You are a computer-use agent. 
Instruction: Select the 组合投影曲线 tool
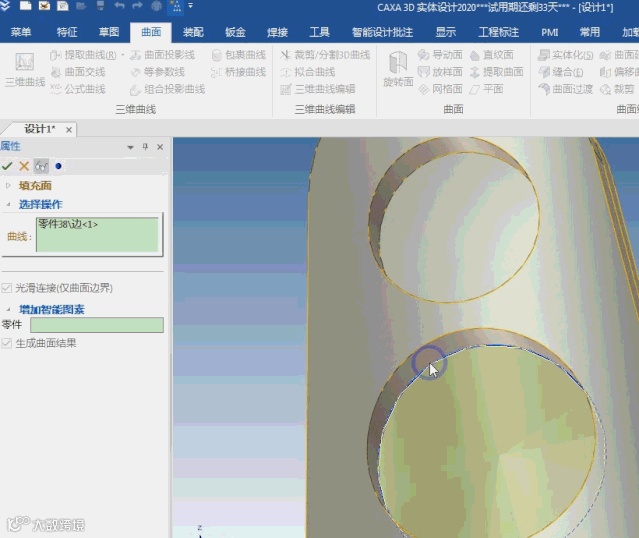(x=167, y=89)
